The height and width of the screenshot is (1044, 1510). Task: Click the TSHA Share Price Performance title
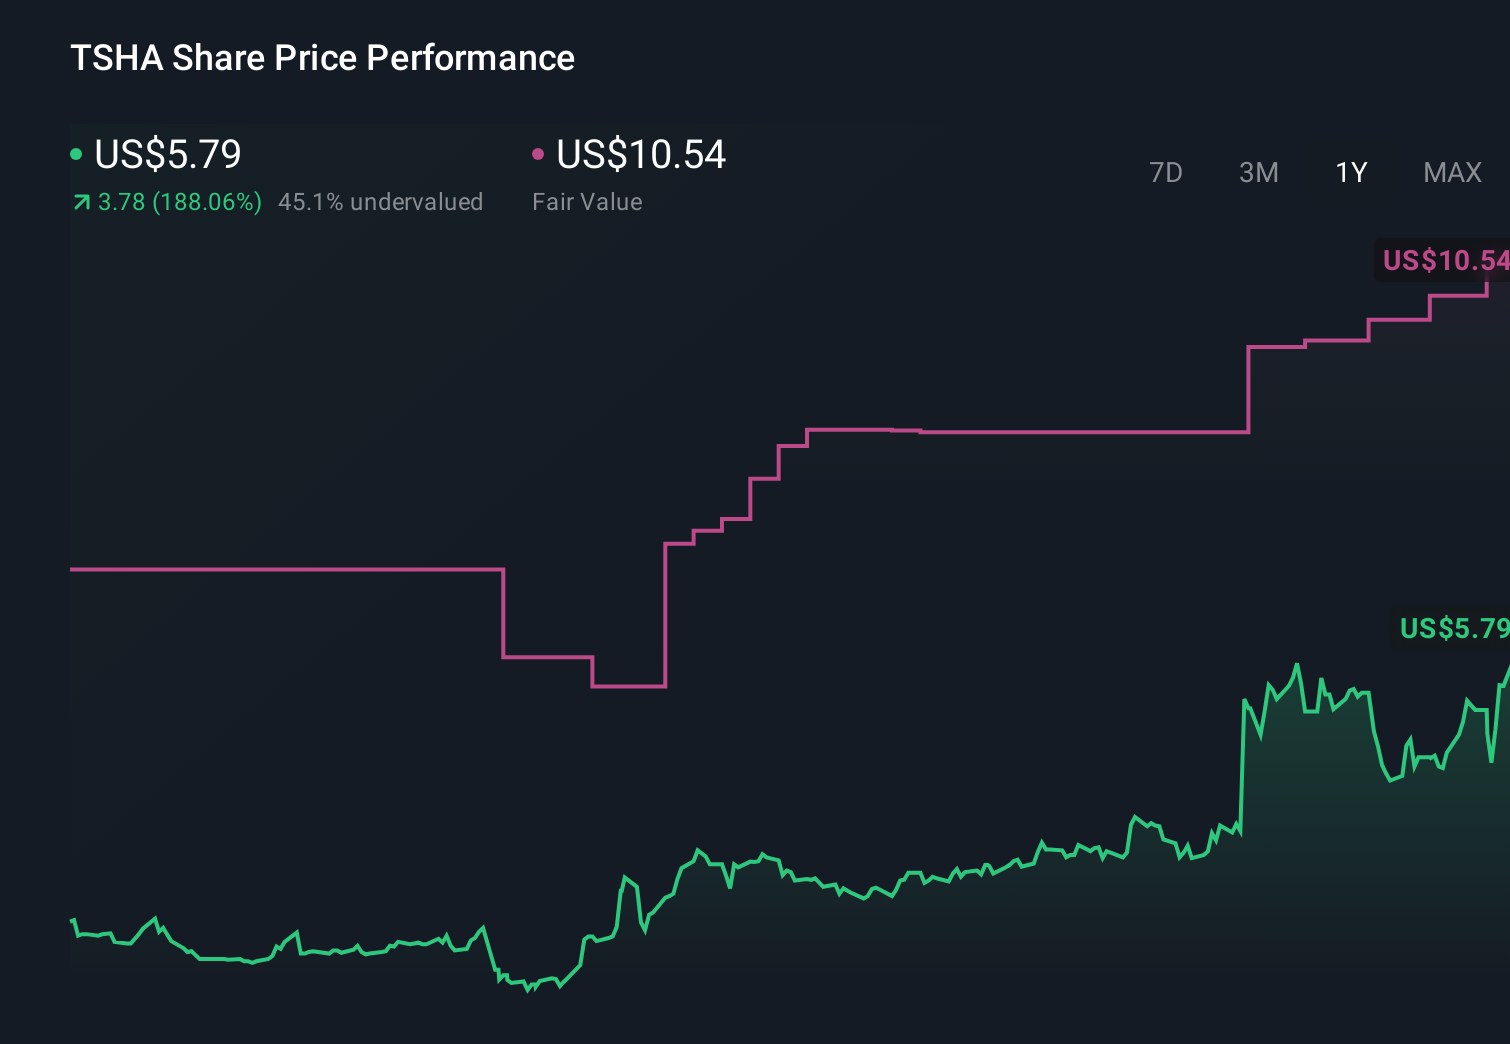(322, 58)
